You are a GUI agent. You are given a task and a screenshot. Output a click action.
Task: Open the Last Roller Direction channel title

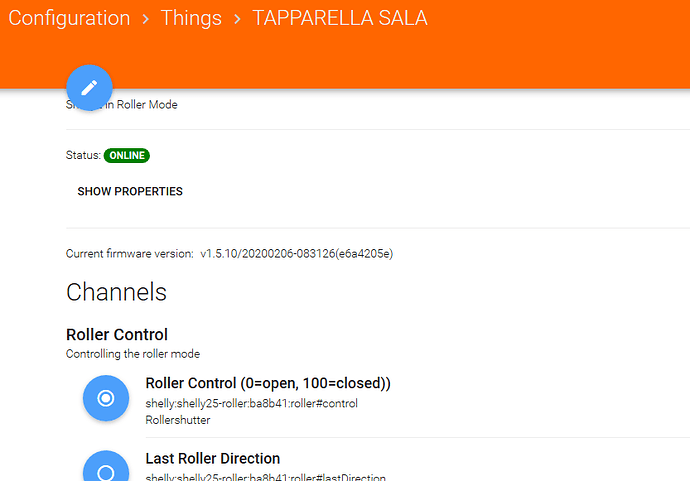pyautogui.click(x=212, y=458)
